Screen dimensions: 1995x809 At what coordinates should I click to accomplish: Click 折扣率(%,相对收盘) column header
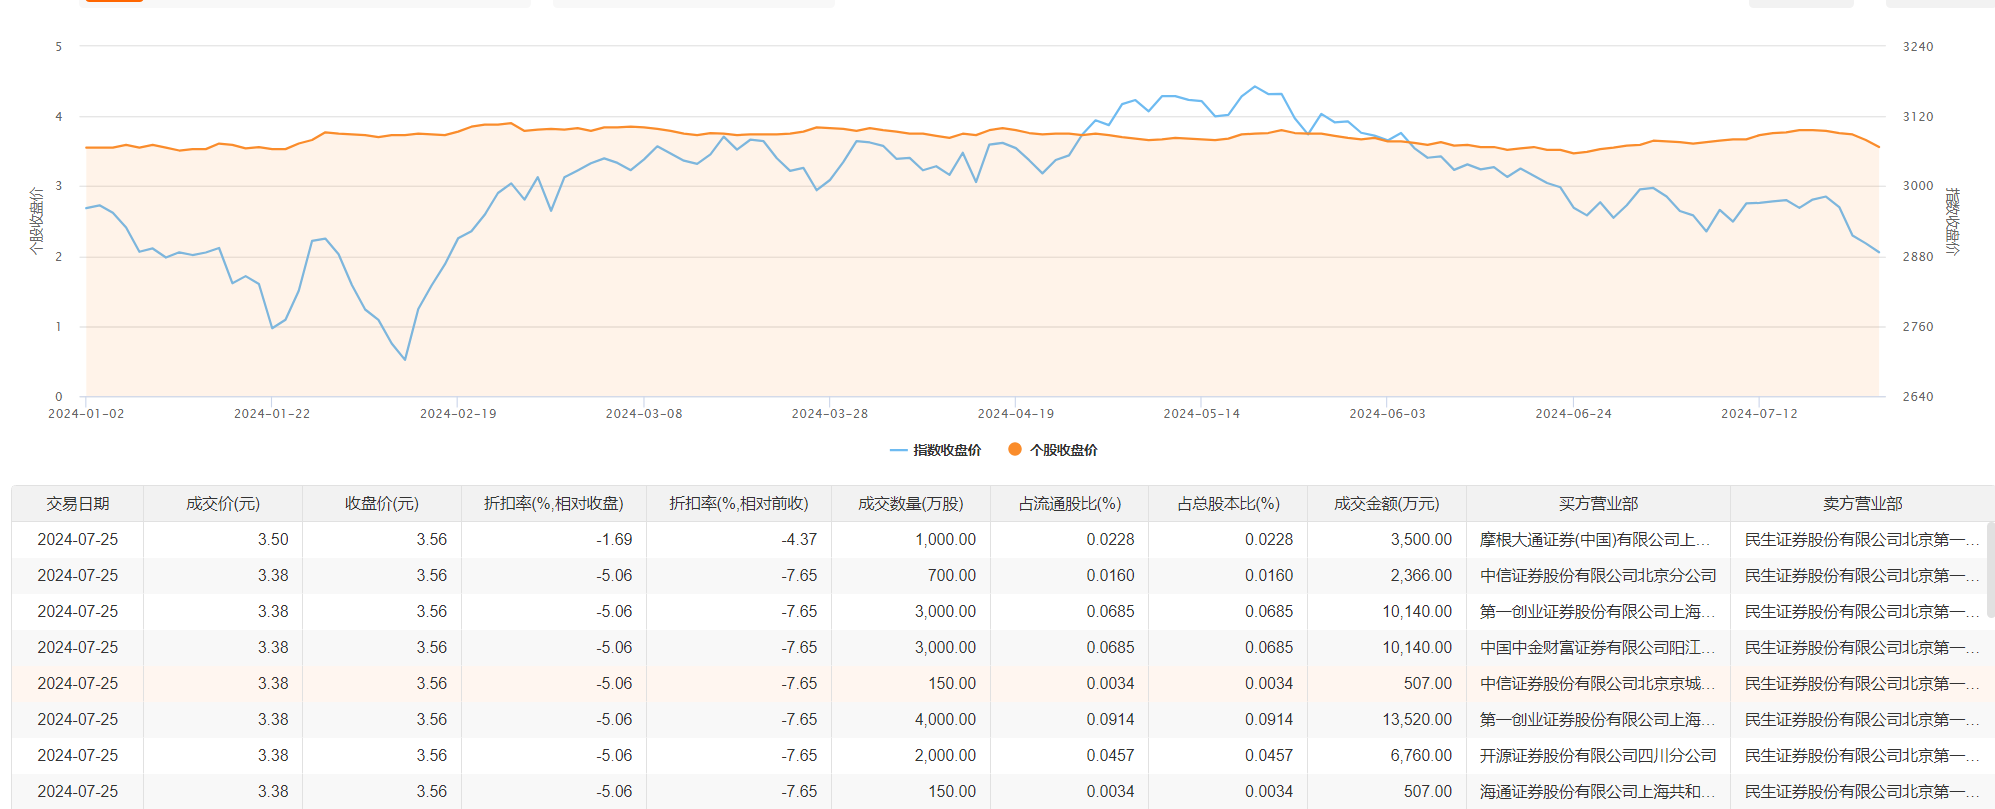(553, 504)
